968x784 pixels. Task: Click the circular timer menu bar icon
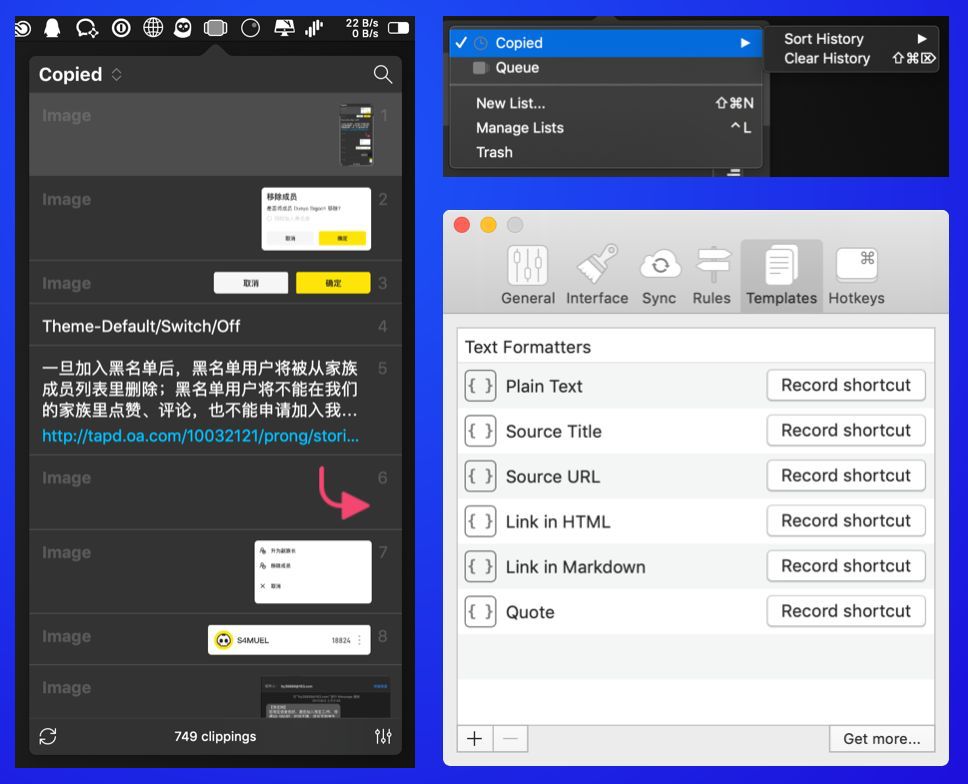250,28
